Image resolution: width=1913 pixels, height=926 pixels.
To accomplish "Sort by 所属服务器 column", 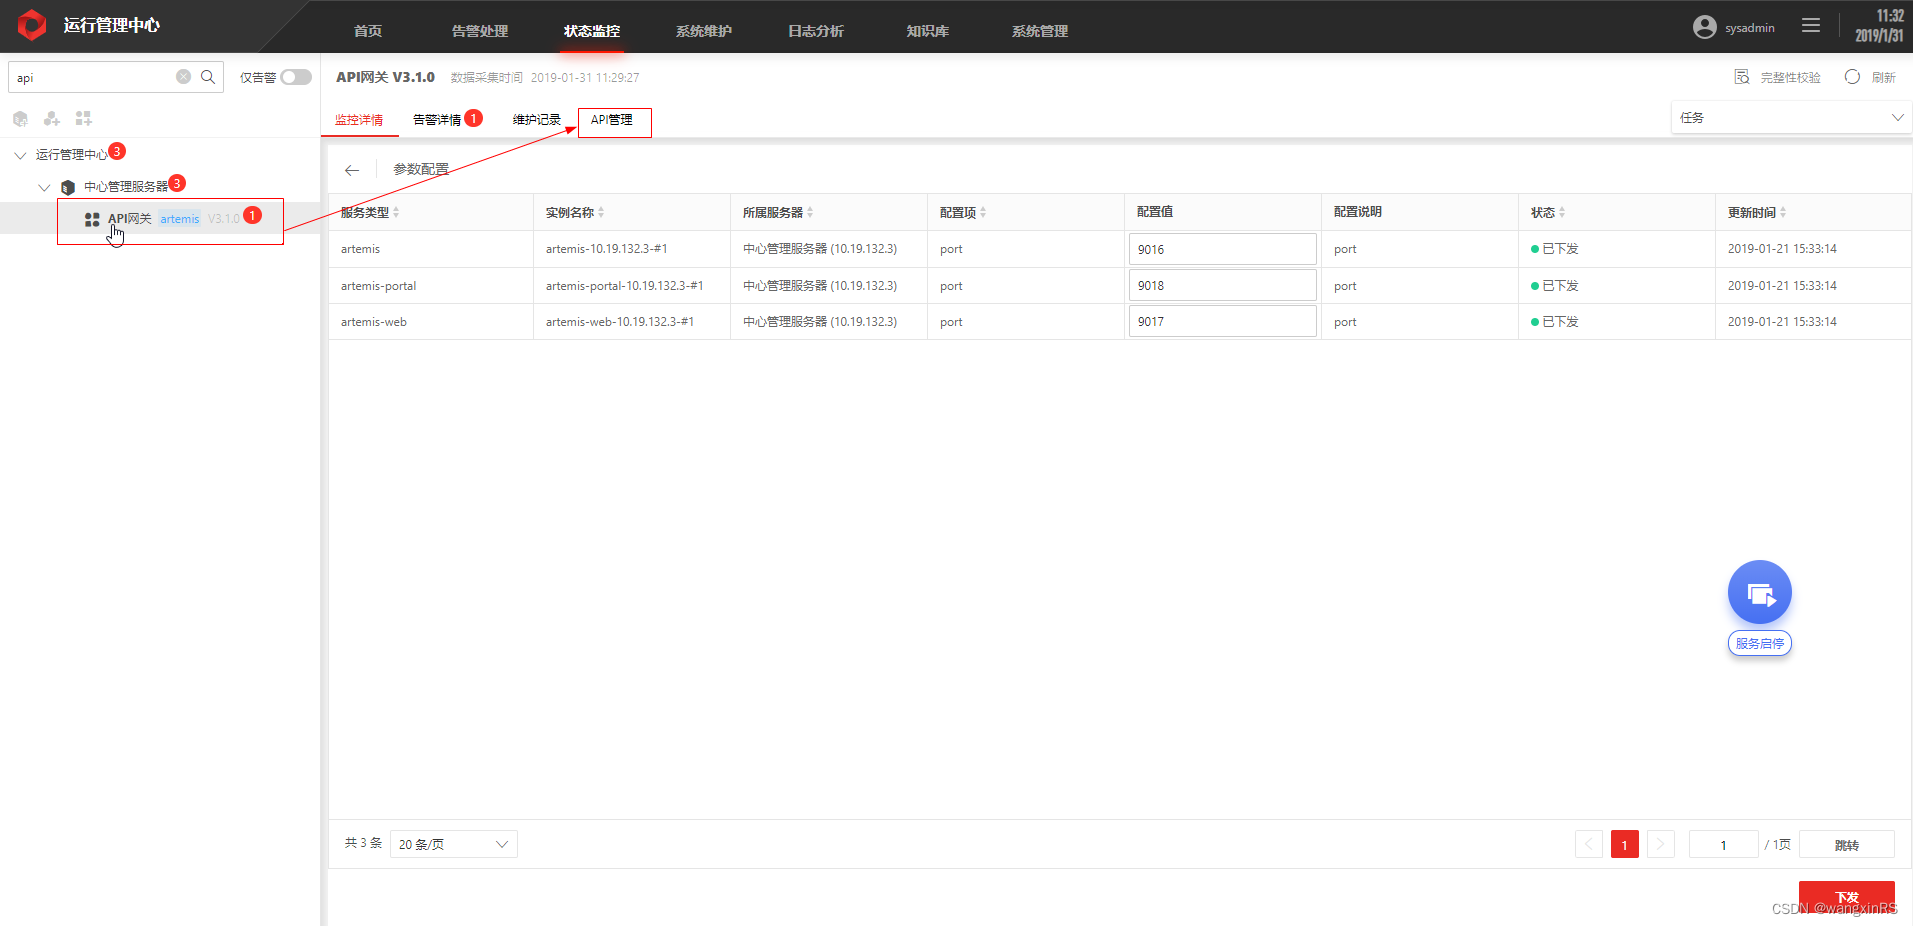I will click(x=810, y=212).
